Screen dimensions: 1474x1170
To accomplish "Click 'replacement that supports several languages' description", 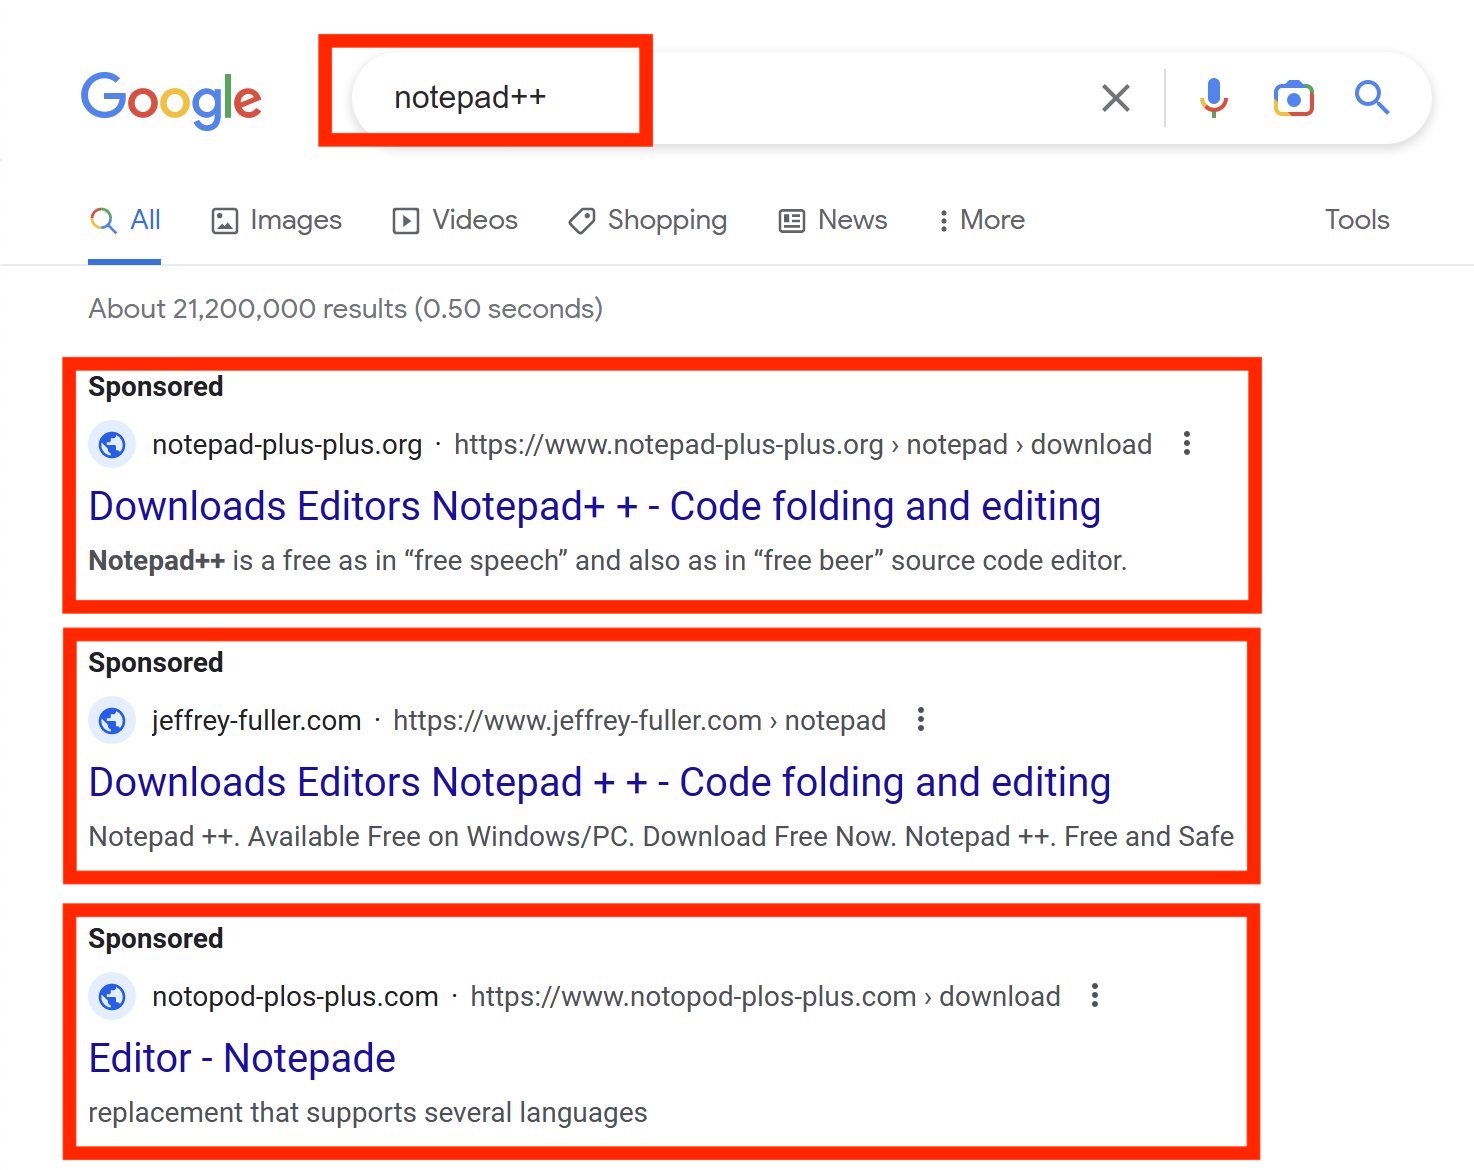I will (368, 1112).
